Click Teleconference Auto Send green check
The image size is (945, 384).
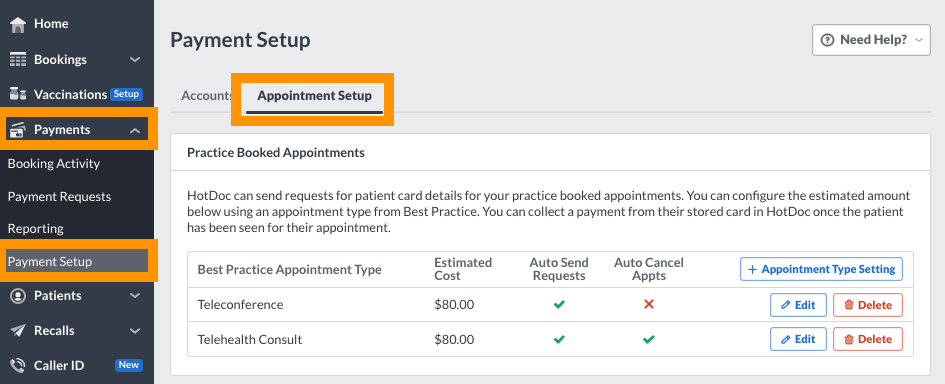(559, 304)
